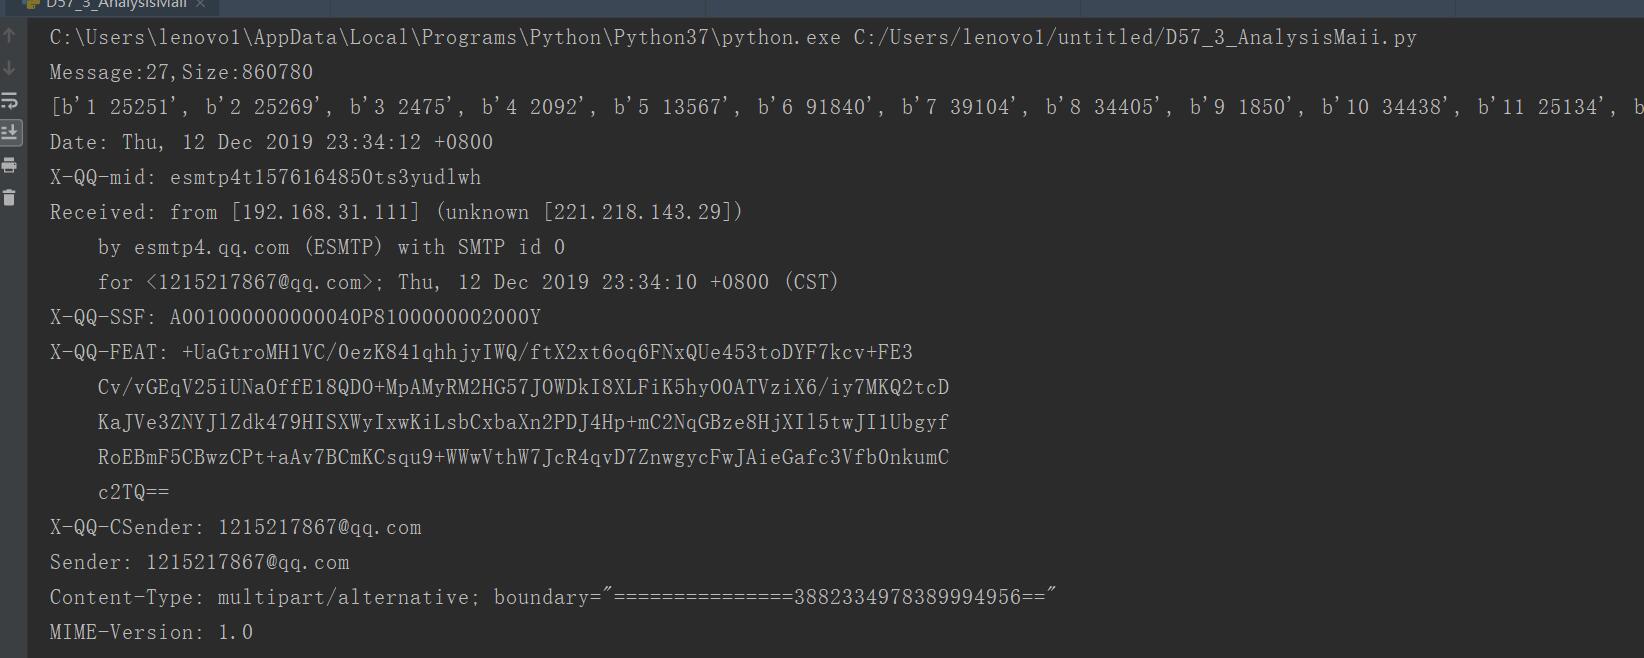Click the down arrow navigation icon
This screenshot has width=1644, height=658.
[x=10, y=66]
